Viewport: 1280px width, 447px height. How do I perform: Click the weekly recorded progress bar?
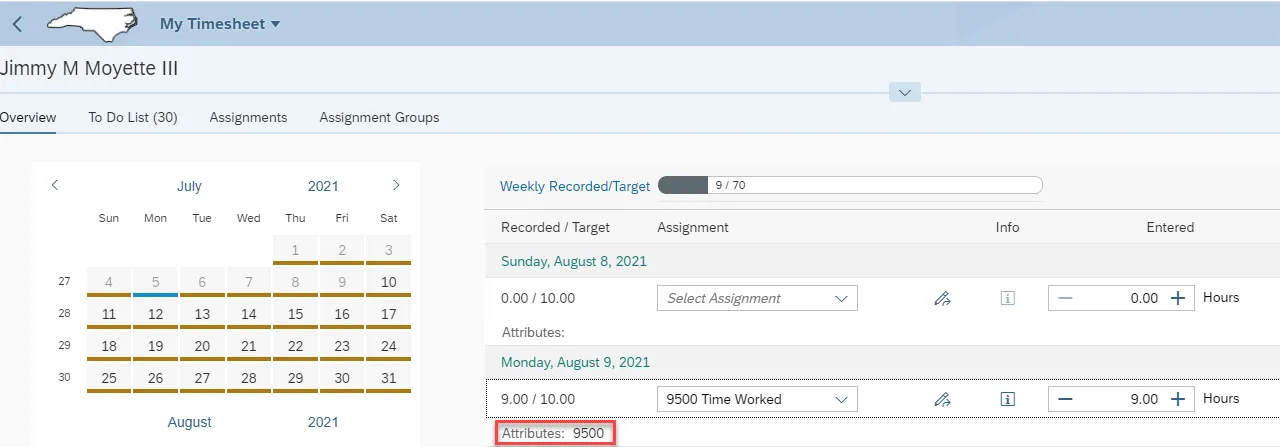click(850, 185)
